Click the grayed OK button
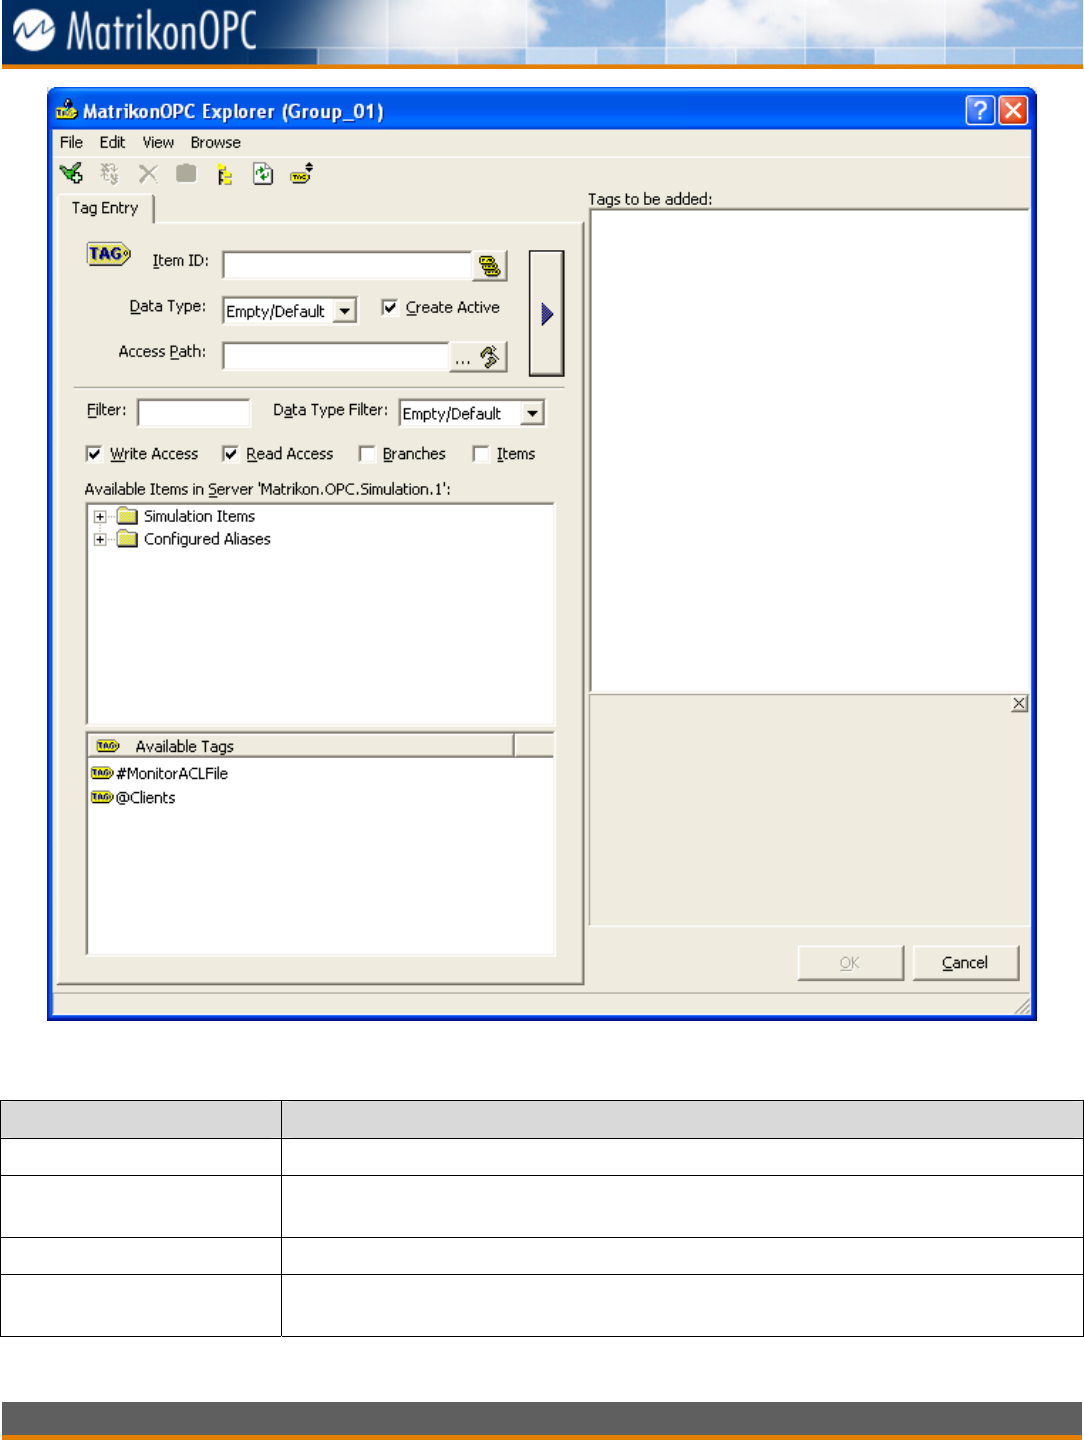Screen dimensions: 1084x1440 click(850, 962)
